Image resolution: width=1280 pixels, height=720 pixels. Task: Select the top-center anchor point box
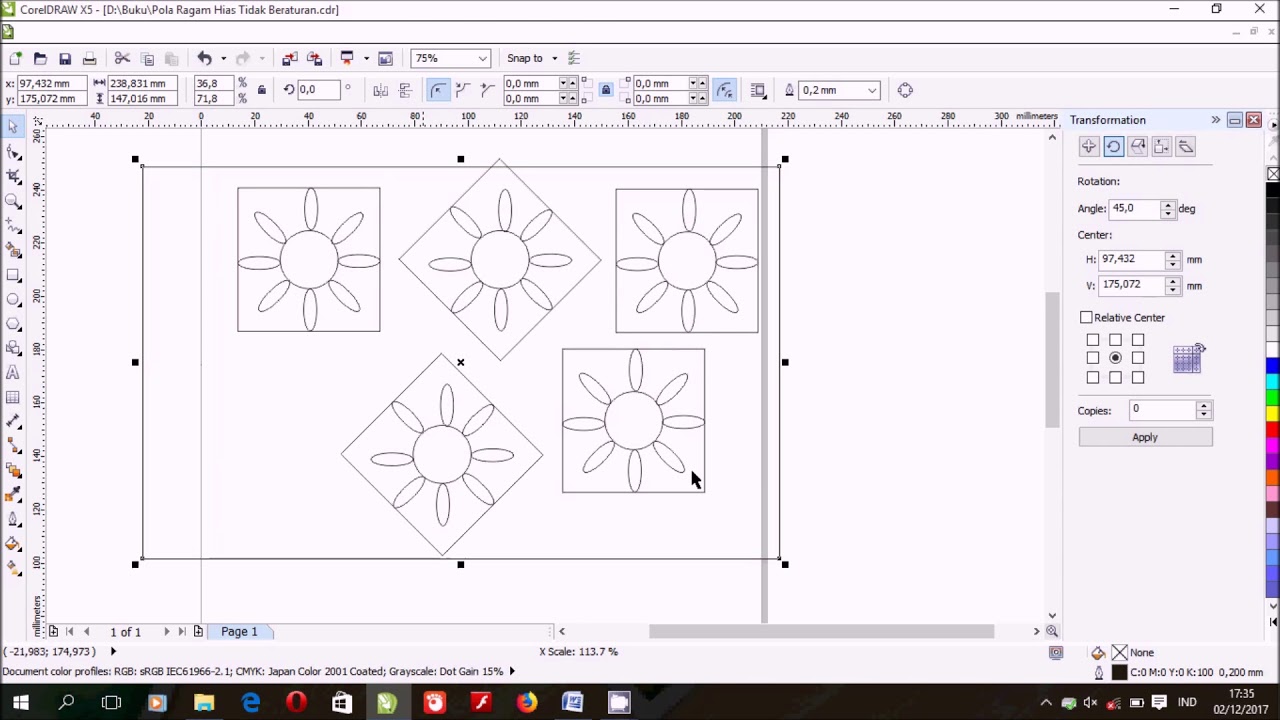[1115, 340]
